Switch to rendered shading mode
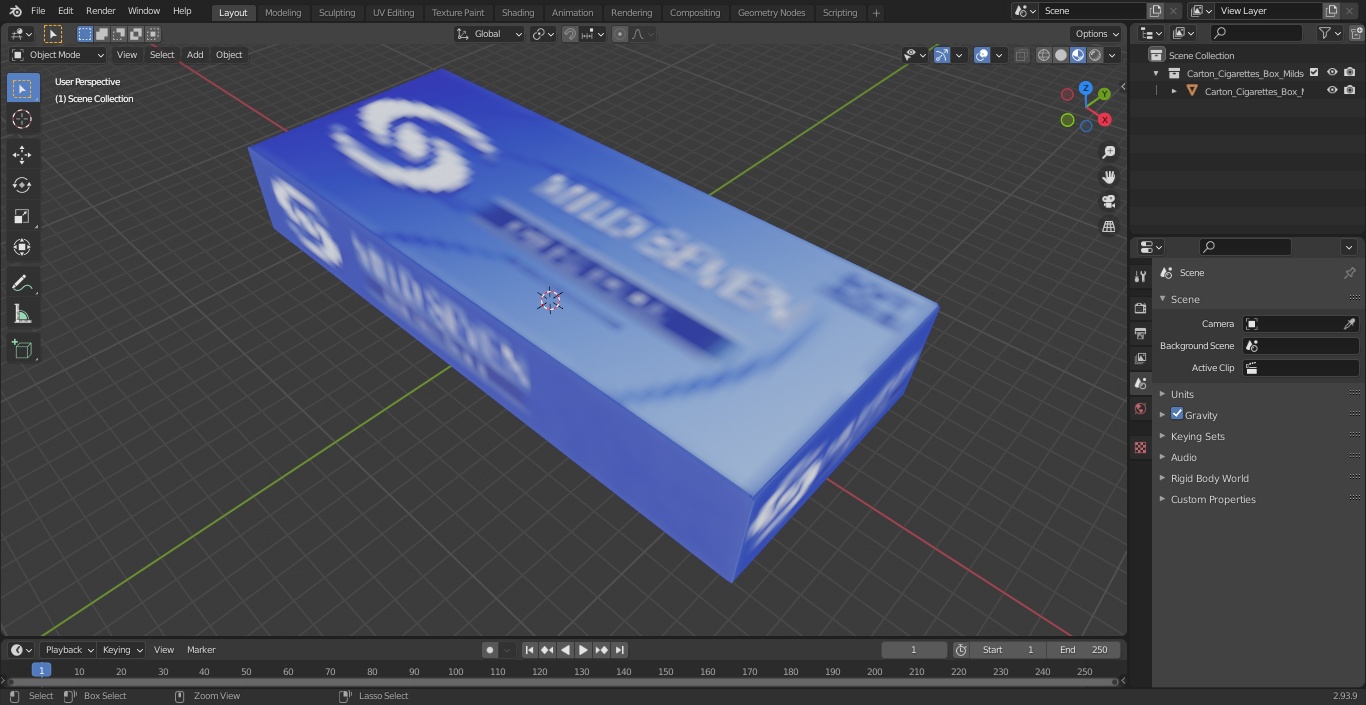 [x=1095, y=55]
